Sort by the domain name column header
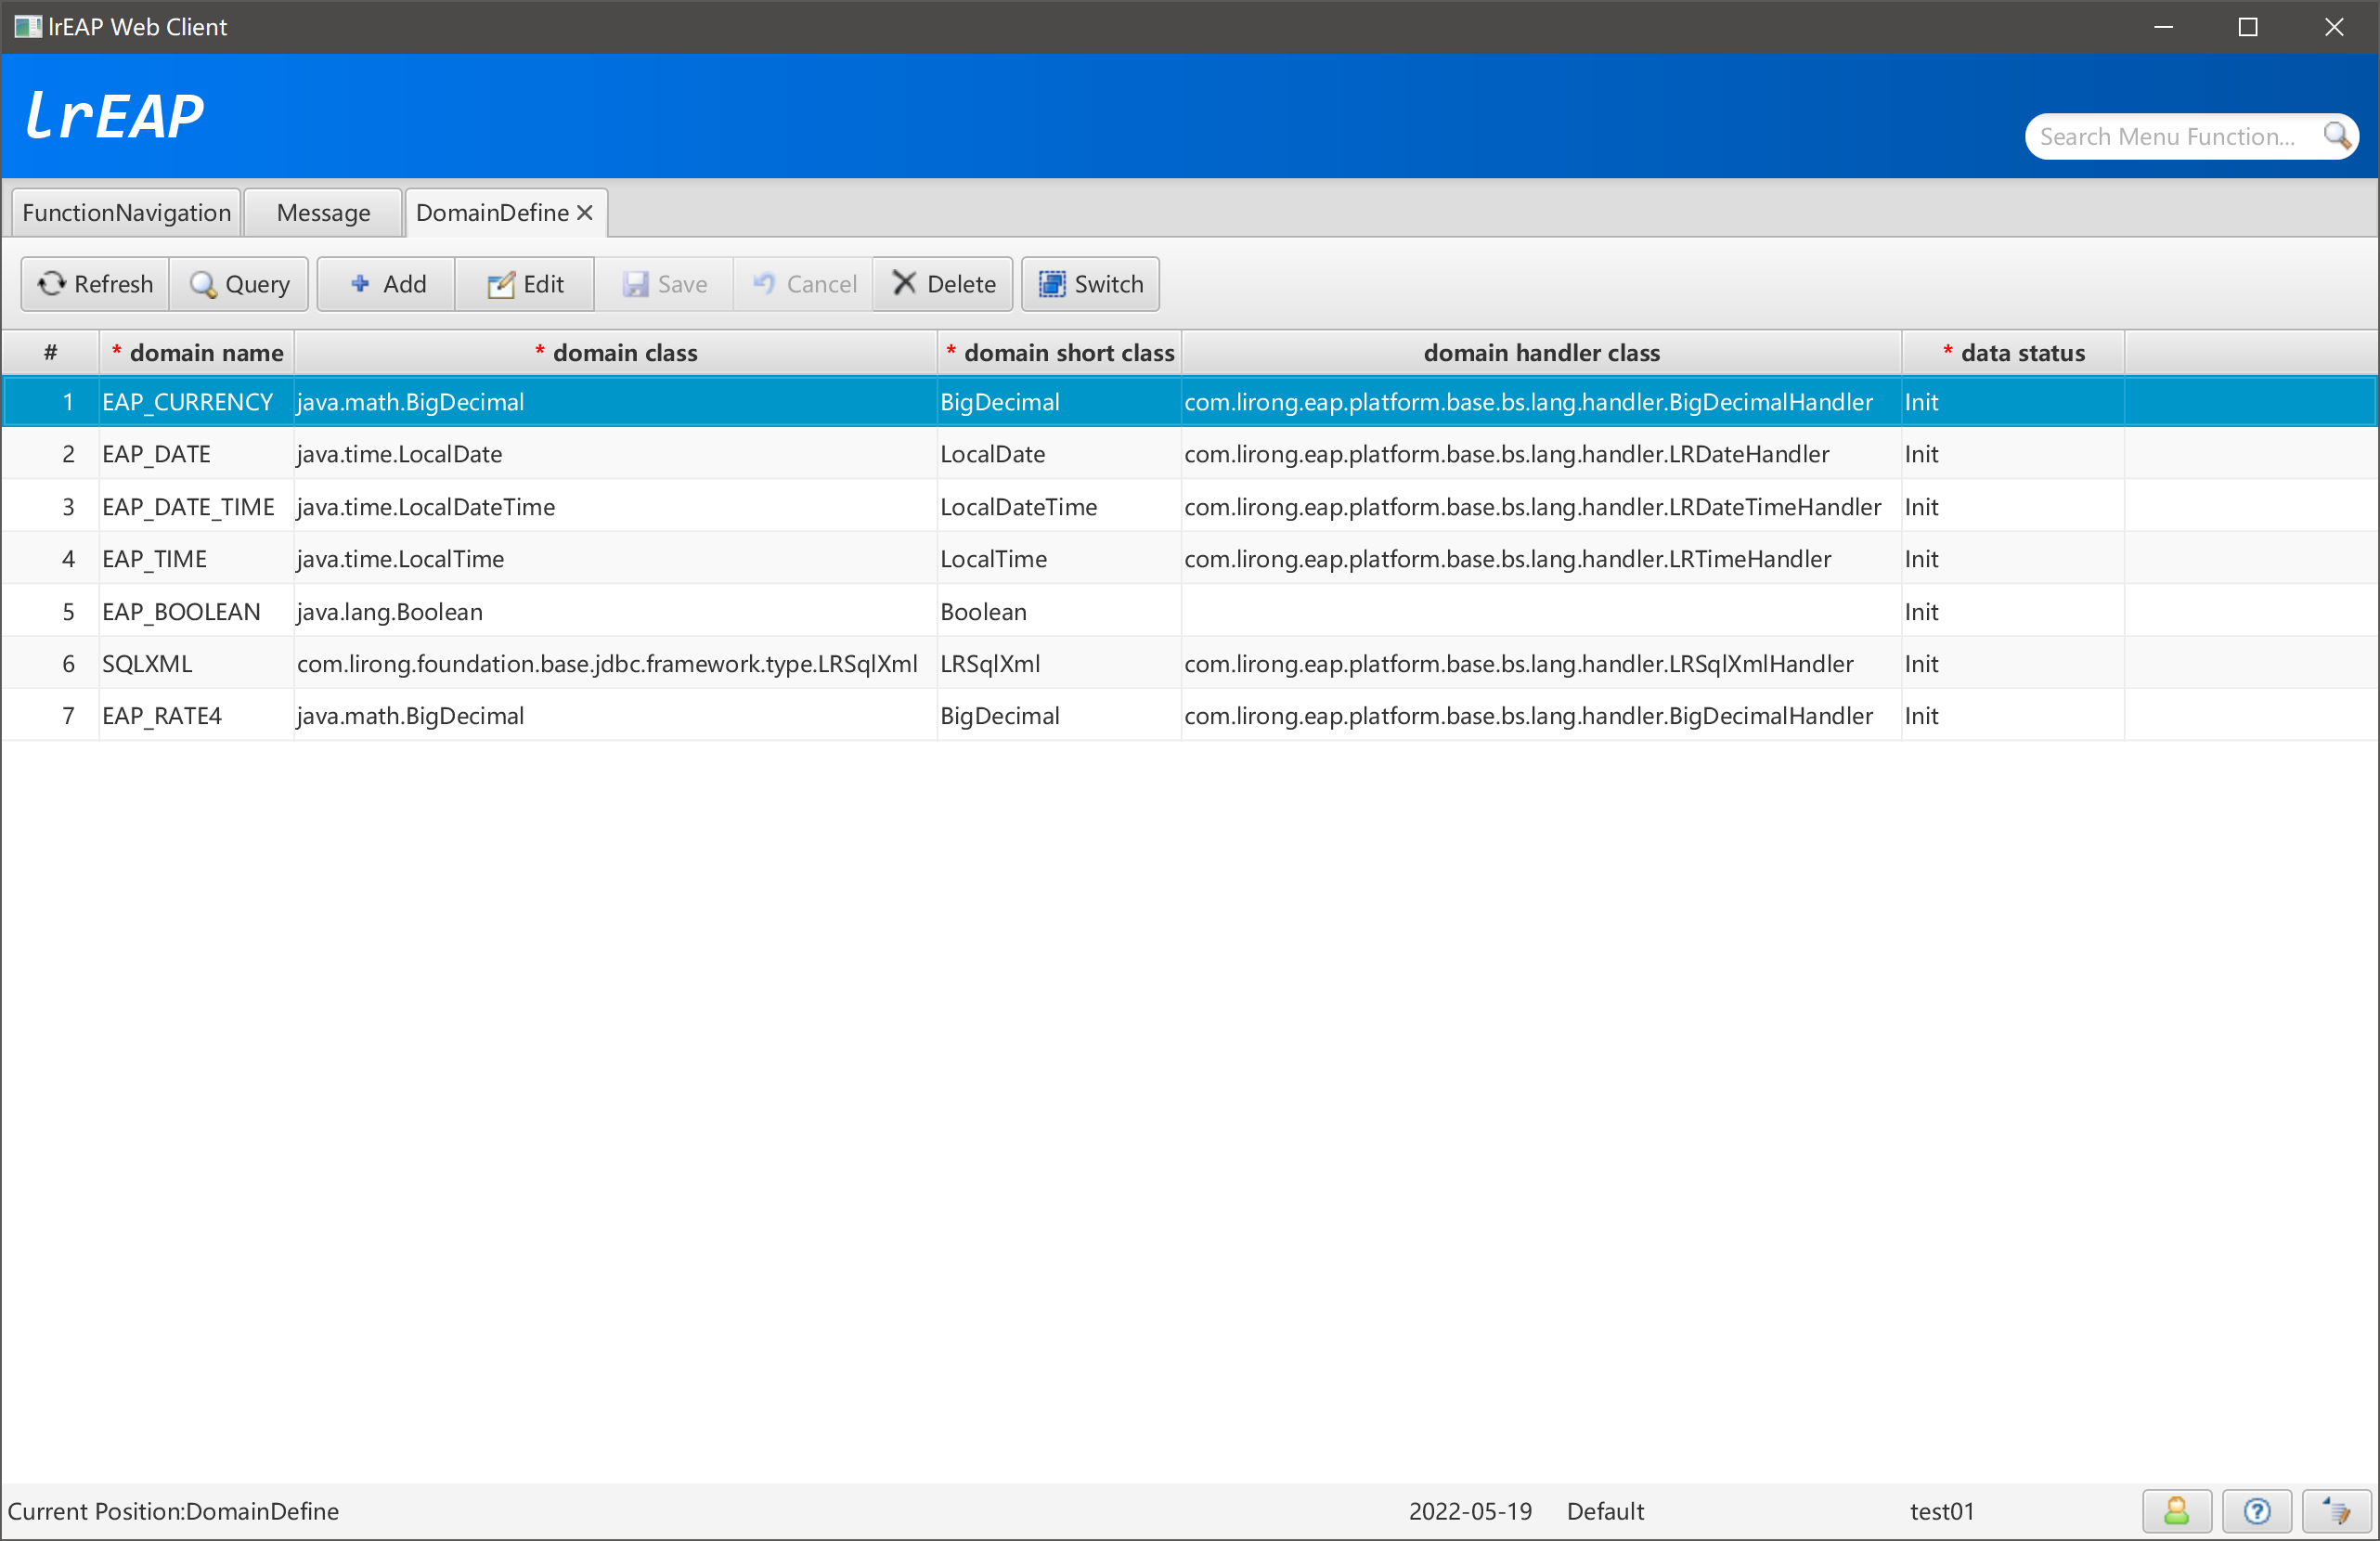Viewport: 2380px width, 1541px height. point(197,353)
